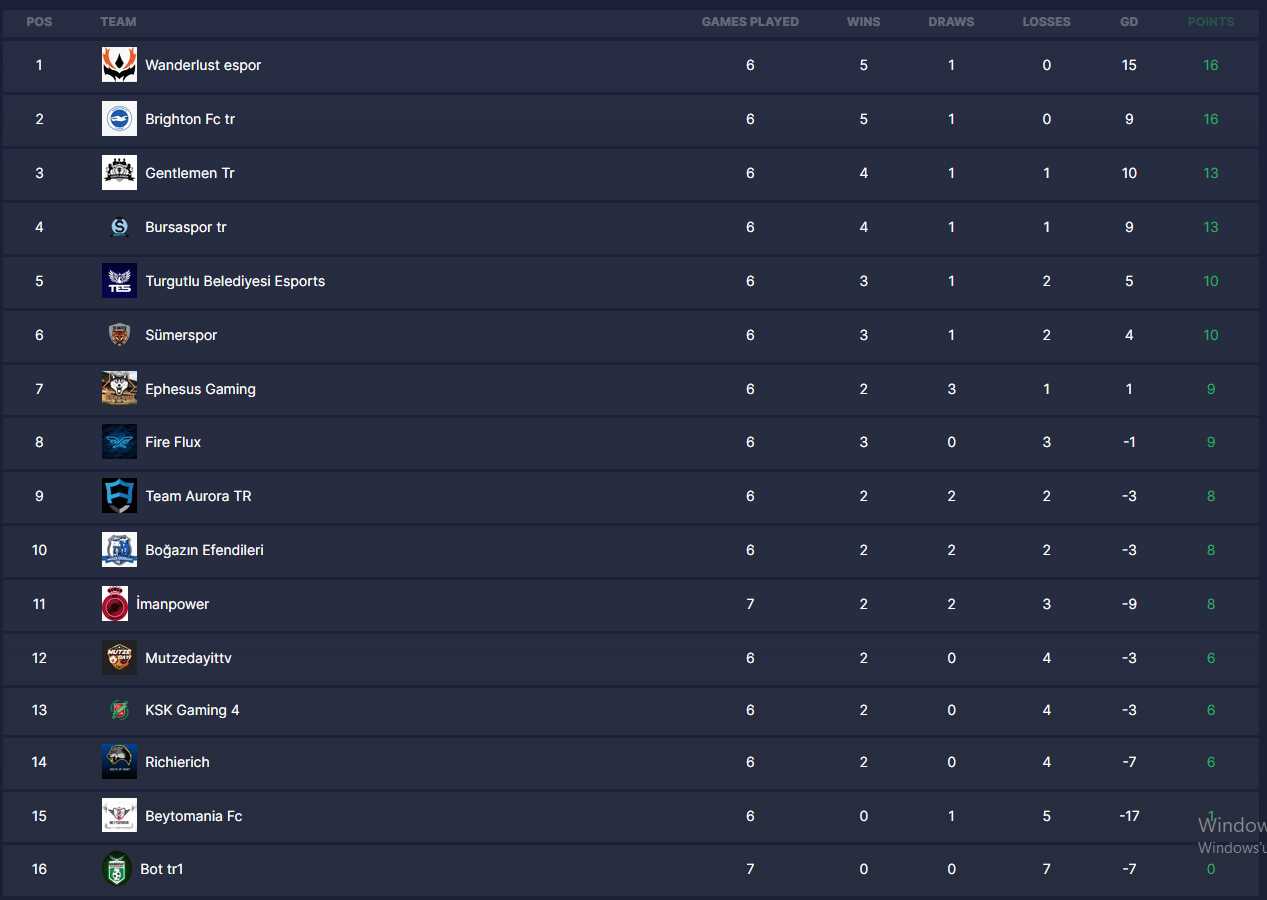Click the Wanderlust espor team logo
The image size is (1267, 900).
pyautogui.click(x=119, y=65)
